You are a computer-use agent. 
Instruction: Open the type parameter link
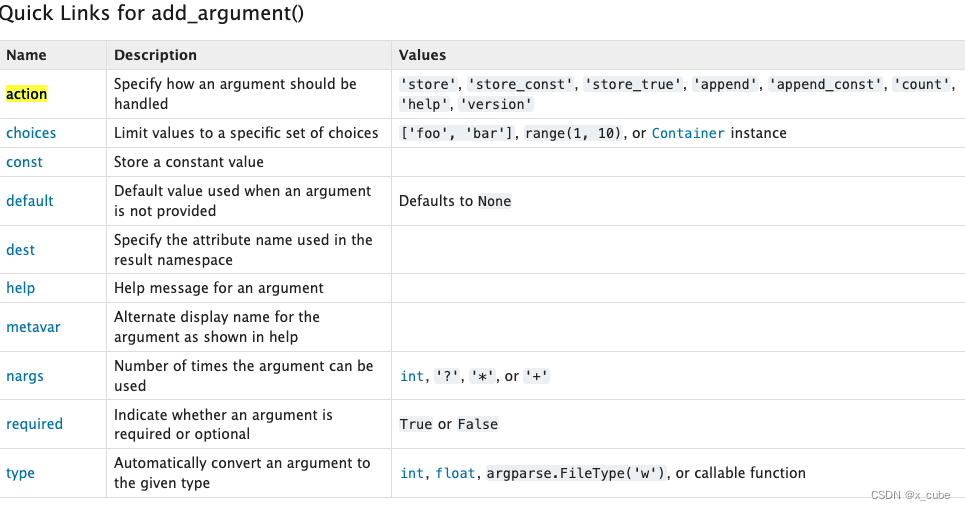20,473
